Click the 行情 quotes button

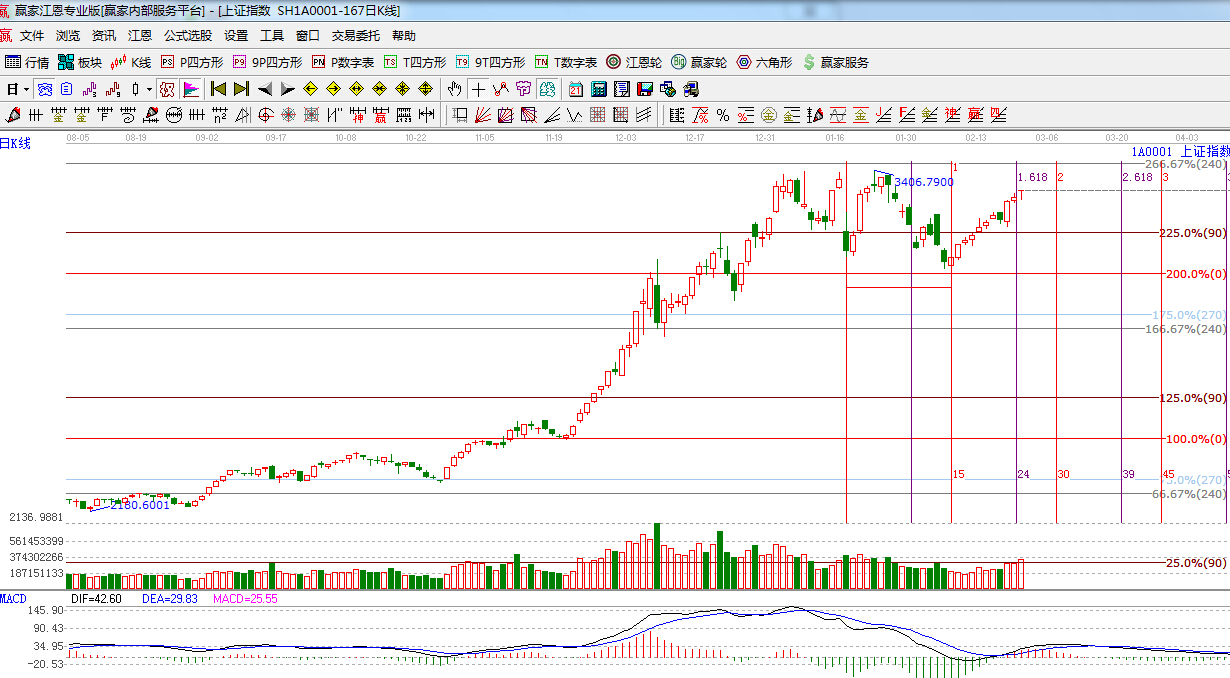click(x=27, y=62)
